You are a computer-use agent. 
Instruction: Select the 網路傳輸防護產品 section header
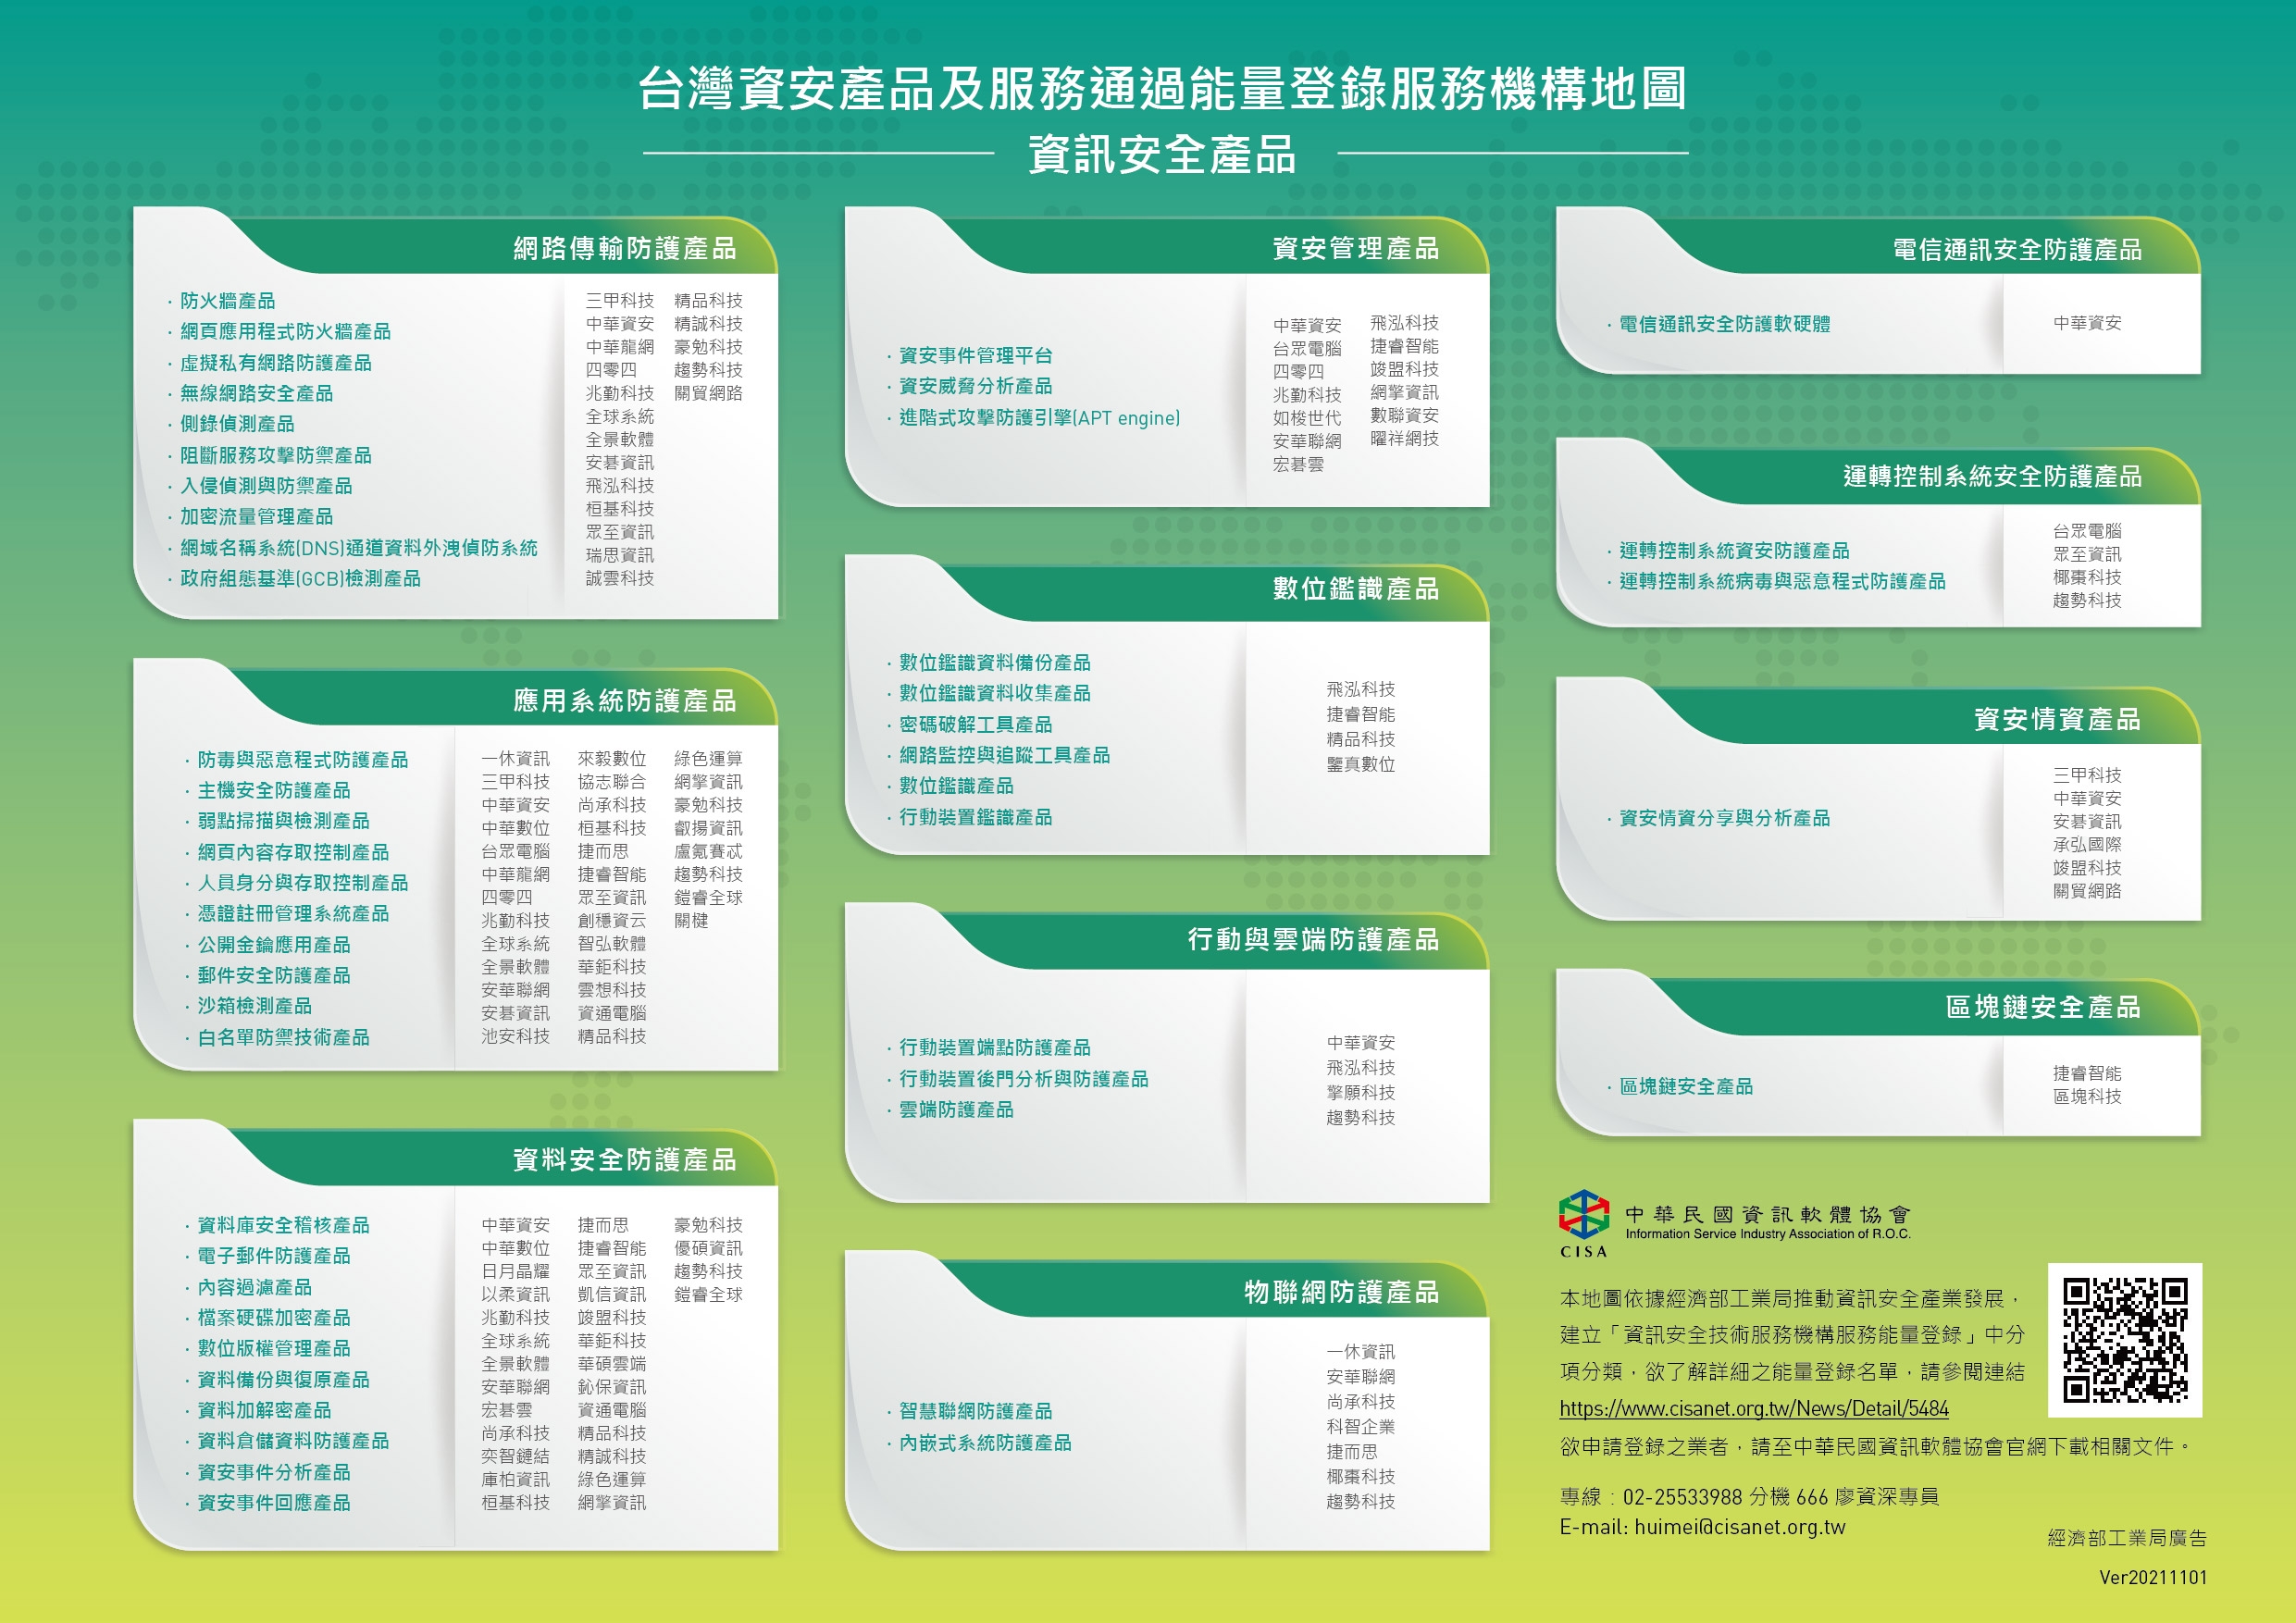point(625,248)
